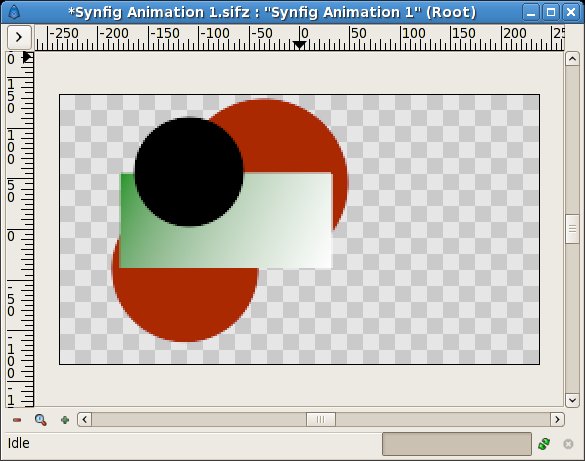Click the zoom out minus icon

(x=17, y=420)
